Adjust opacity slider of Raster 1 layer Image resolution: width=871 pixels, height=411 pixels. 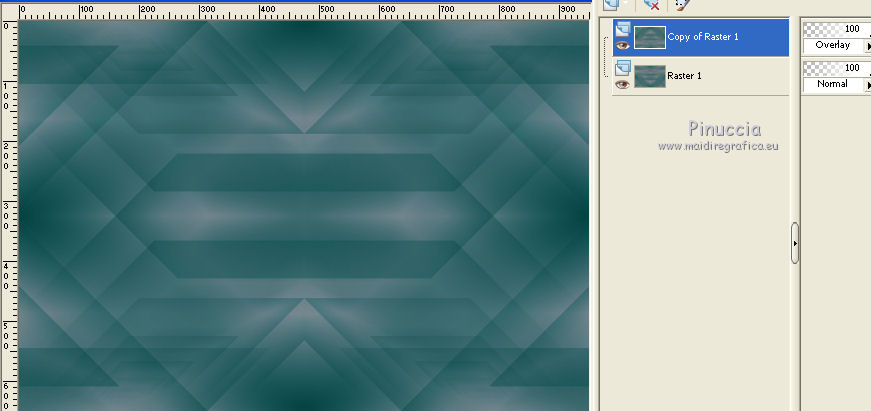click(837, 68)
